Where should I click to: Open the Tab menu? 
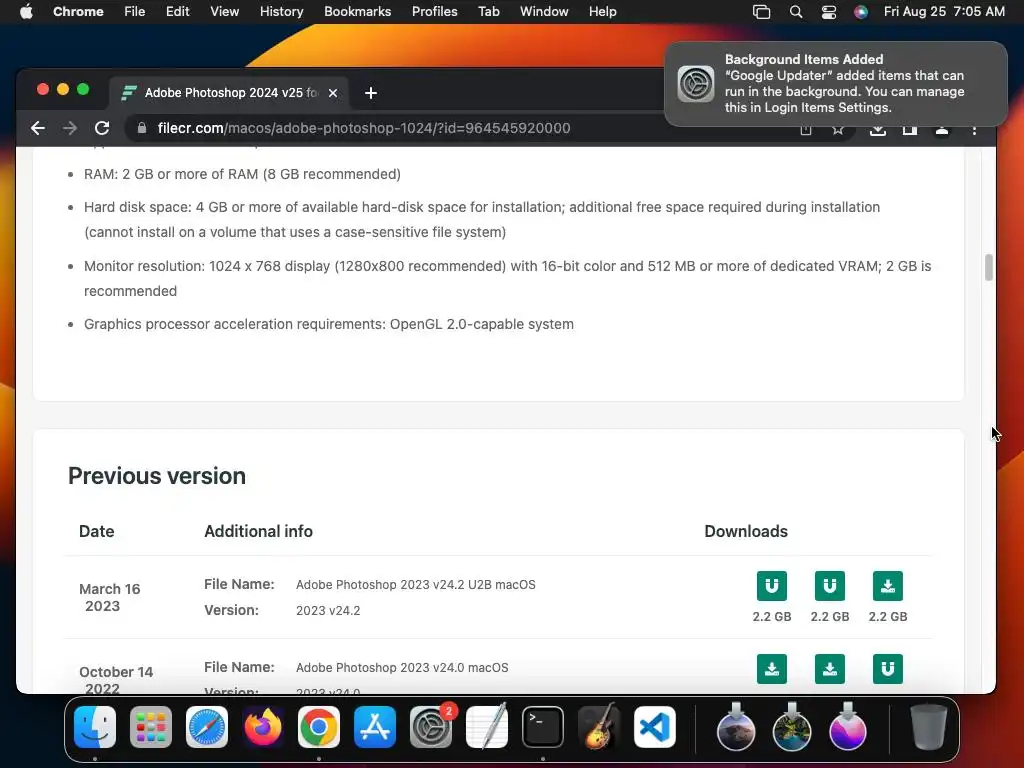[x=488, y=11]
